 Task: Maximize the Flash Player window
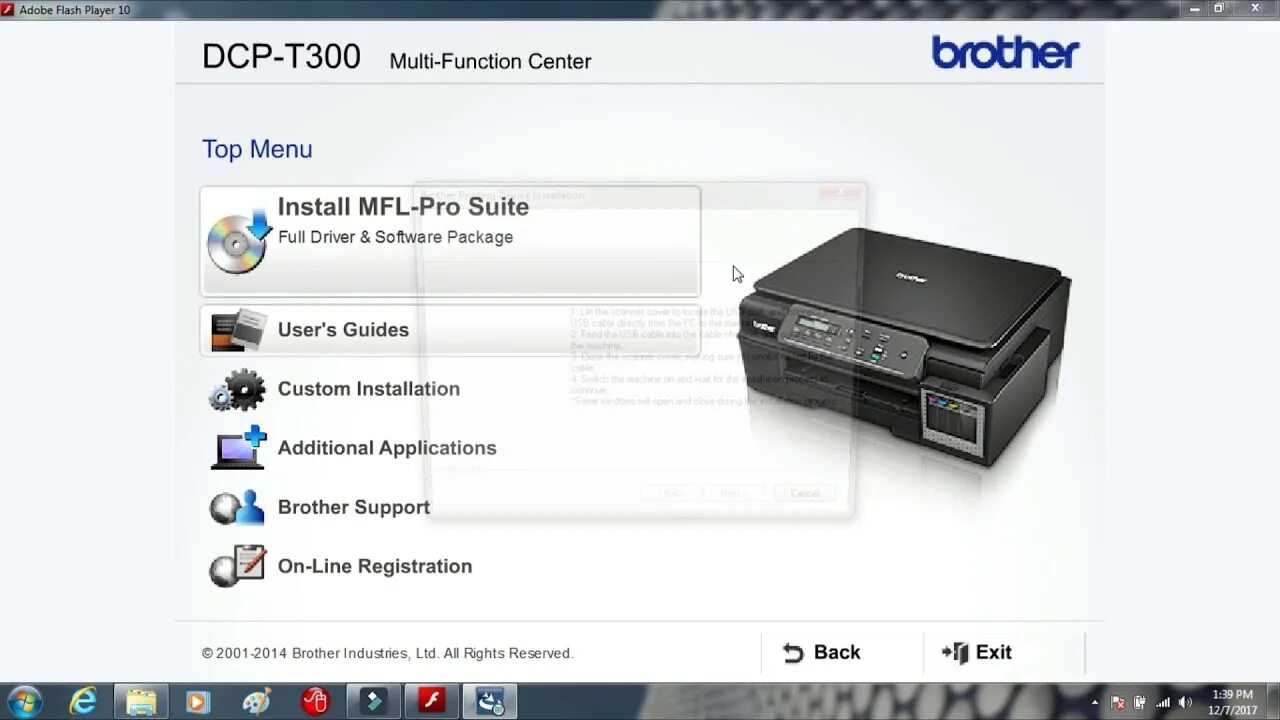tap(1220, 8)
